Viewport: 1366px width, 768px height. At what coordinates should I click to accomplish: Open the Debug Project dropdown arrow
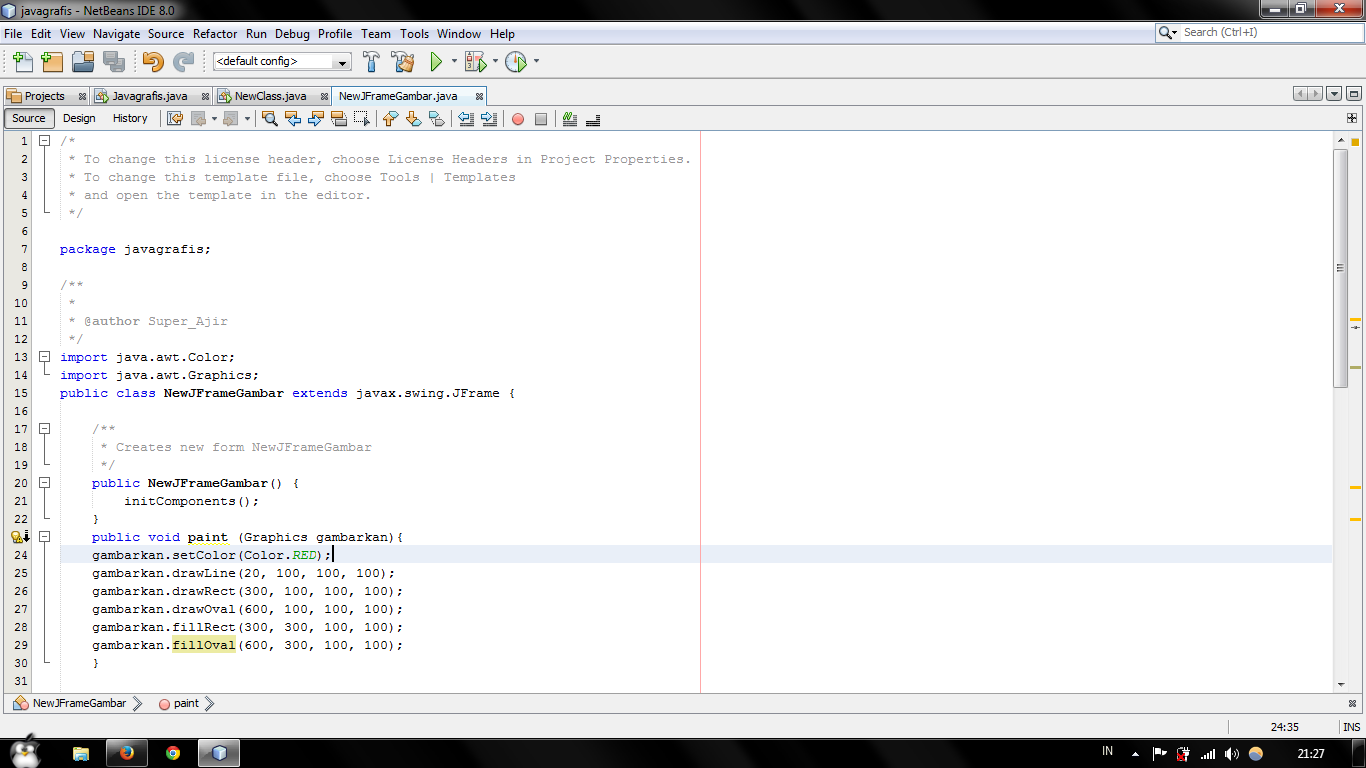(495, 62)
